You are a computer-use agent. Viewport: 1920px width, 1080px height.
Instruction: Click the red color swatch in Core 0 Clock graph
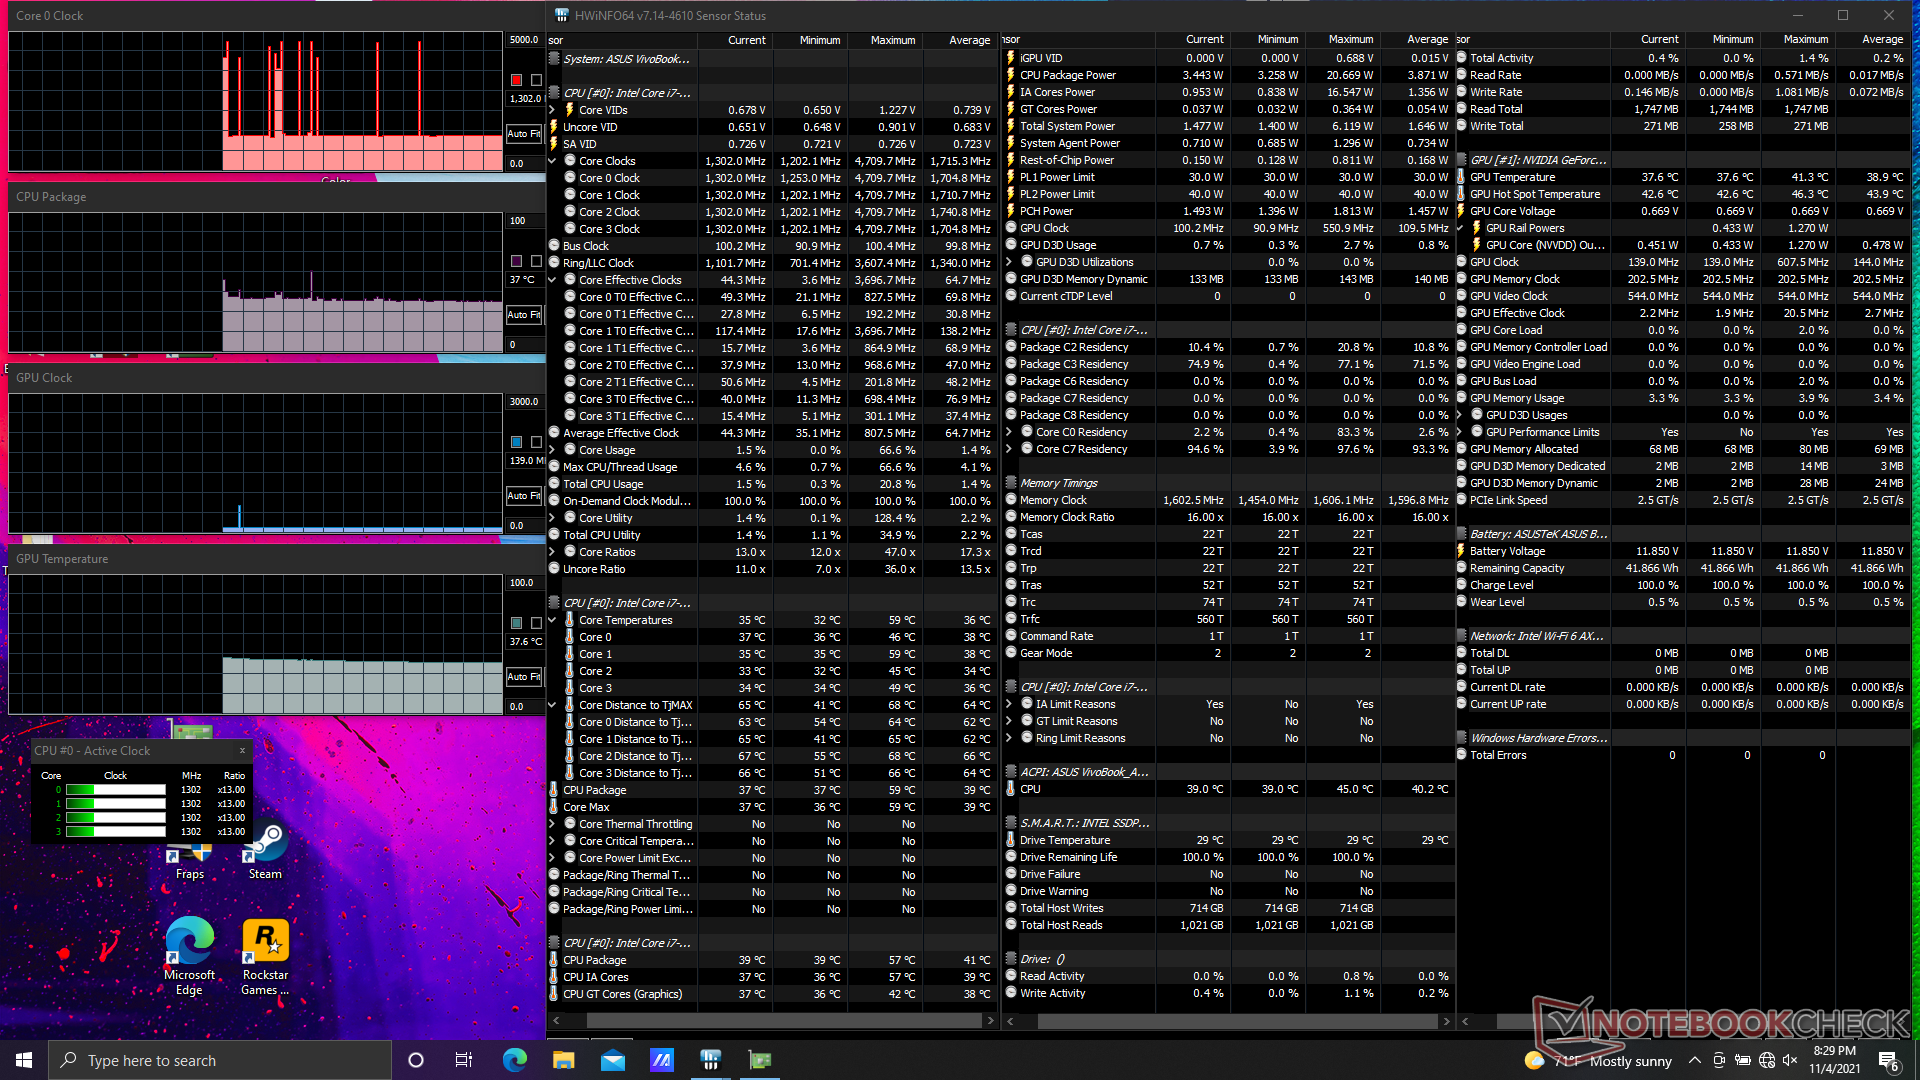[516, 80]
